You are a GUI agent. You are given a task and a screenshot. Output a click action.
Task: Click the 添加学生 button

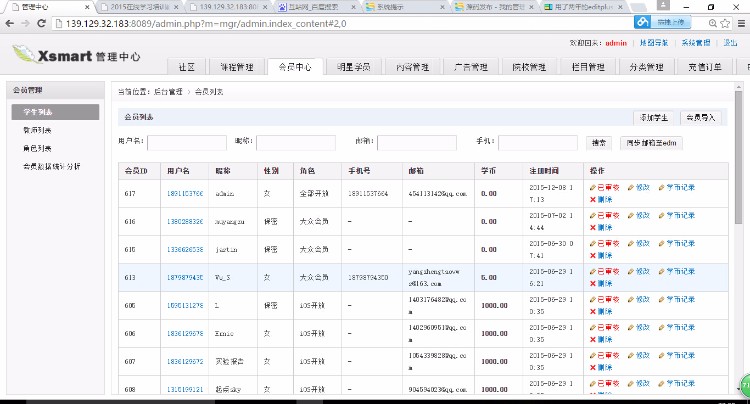(x=653, y=118)
